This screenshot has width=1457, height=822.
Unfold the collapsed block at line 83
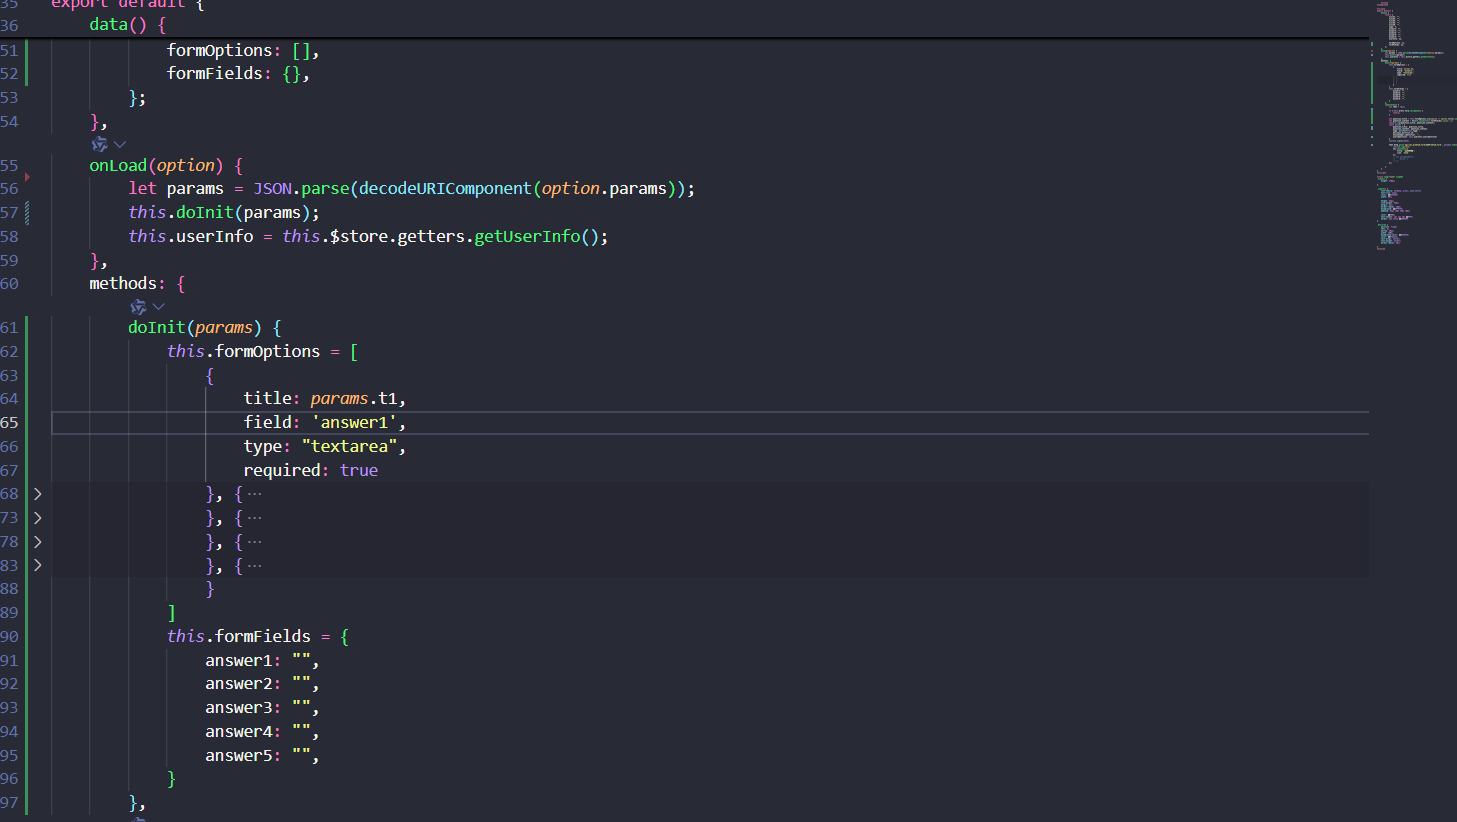[x=37, y=565]
